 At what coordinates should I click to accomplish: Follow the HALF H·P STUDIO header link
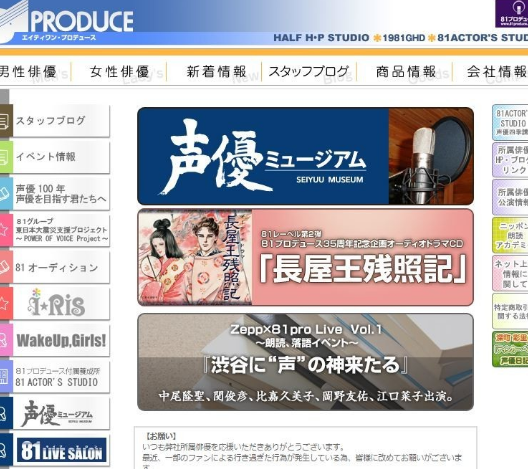pos(321,37)
